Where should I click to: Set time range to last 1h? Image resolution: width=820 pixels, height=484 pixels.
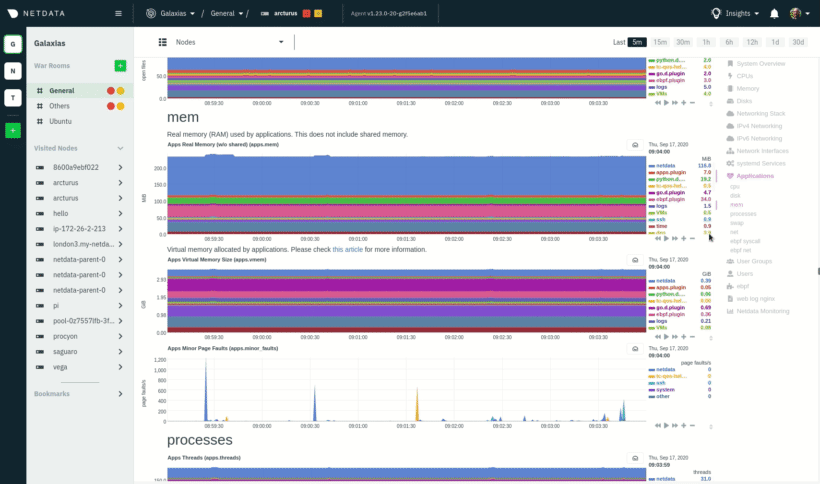click(x=706, y=42)
